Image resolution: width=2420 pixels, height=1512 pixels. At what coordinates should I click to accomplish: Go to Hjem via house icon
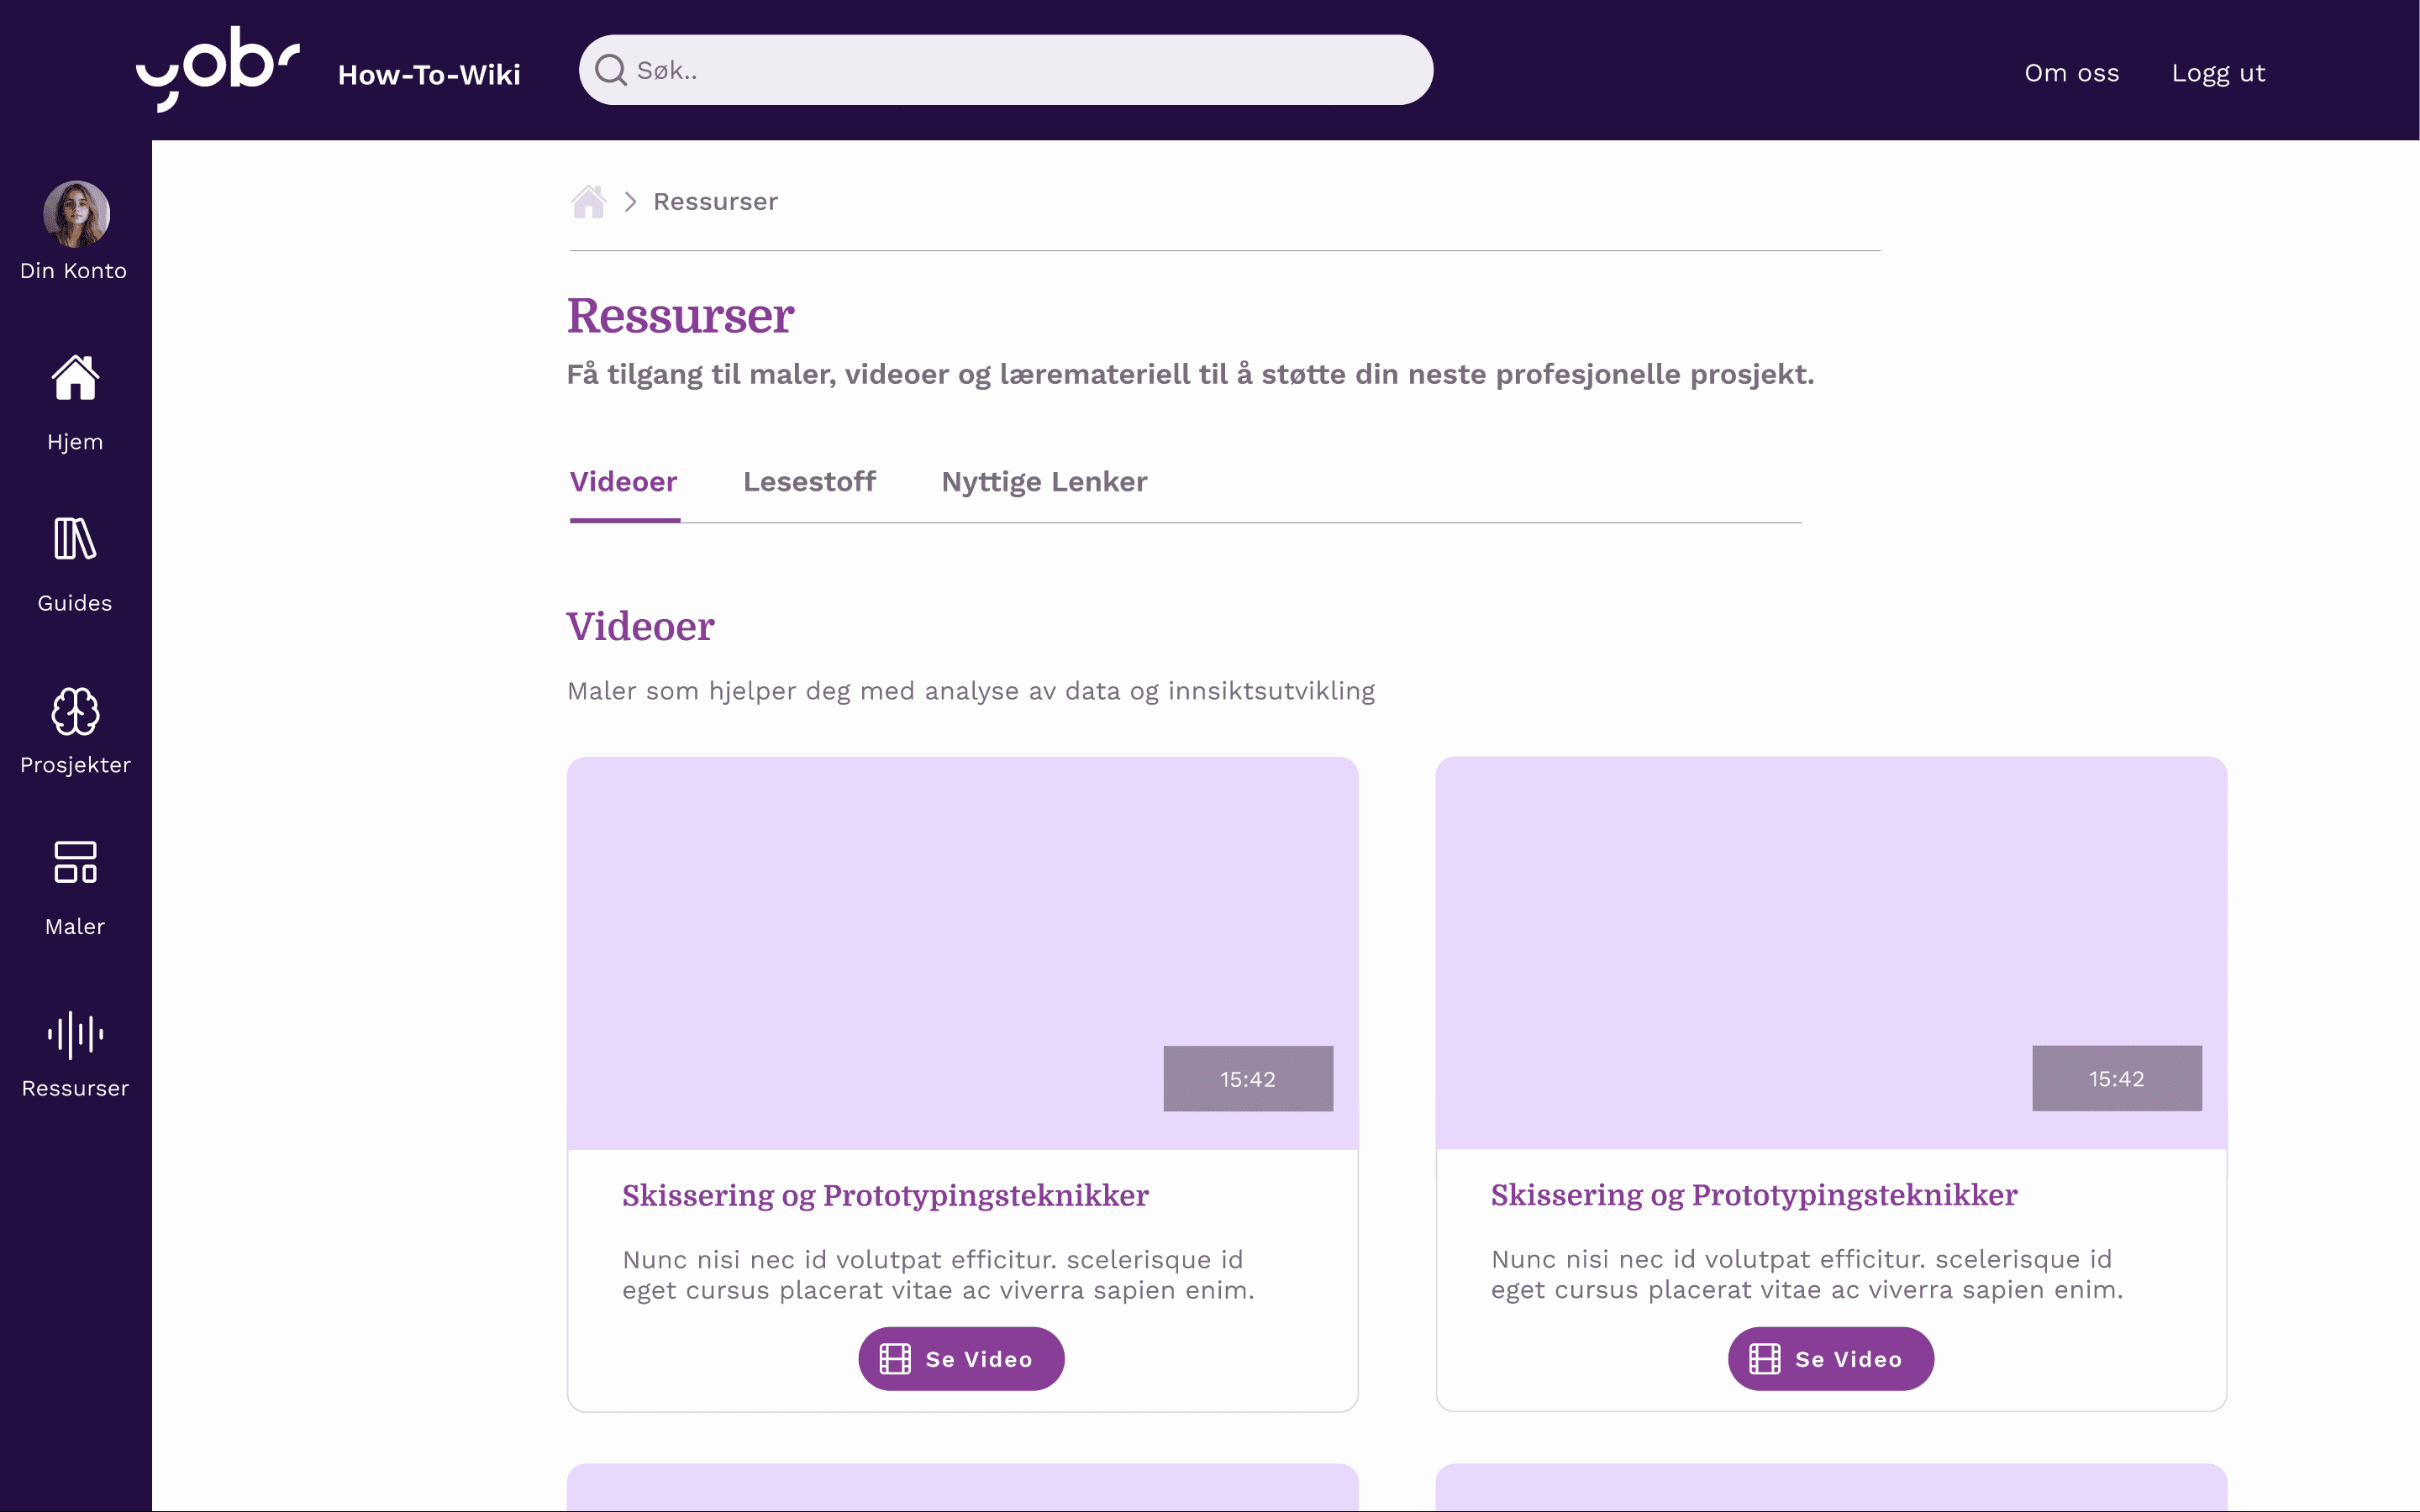click(75, 379)
